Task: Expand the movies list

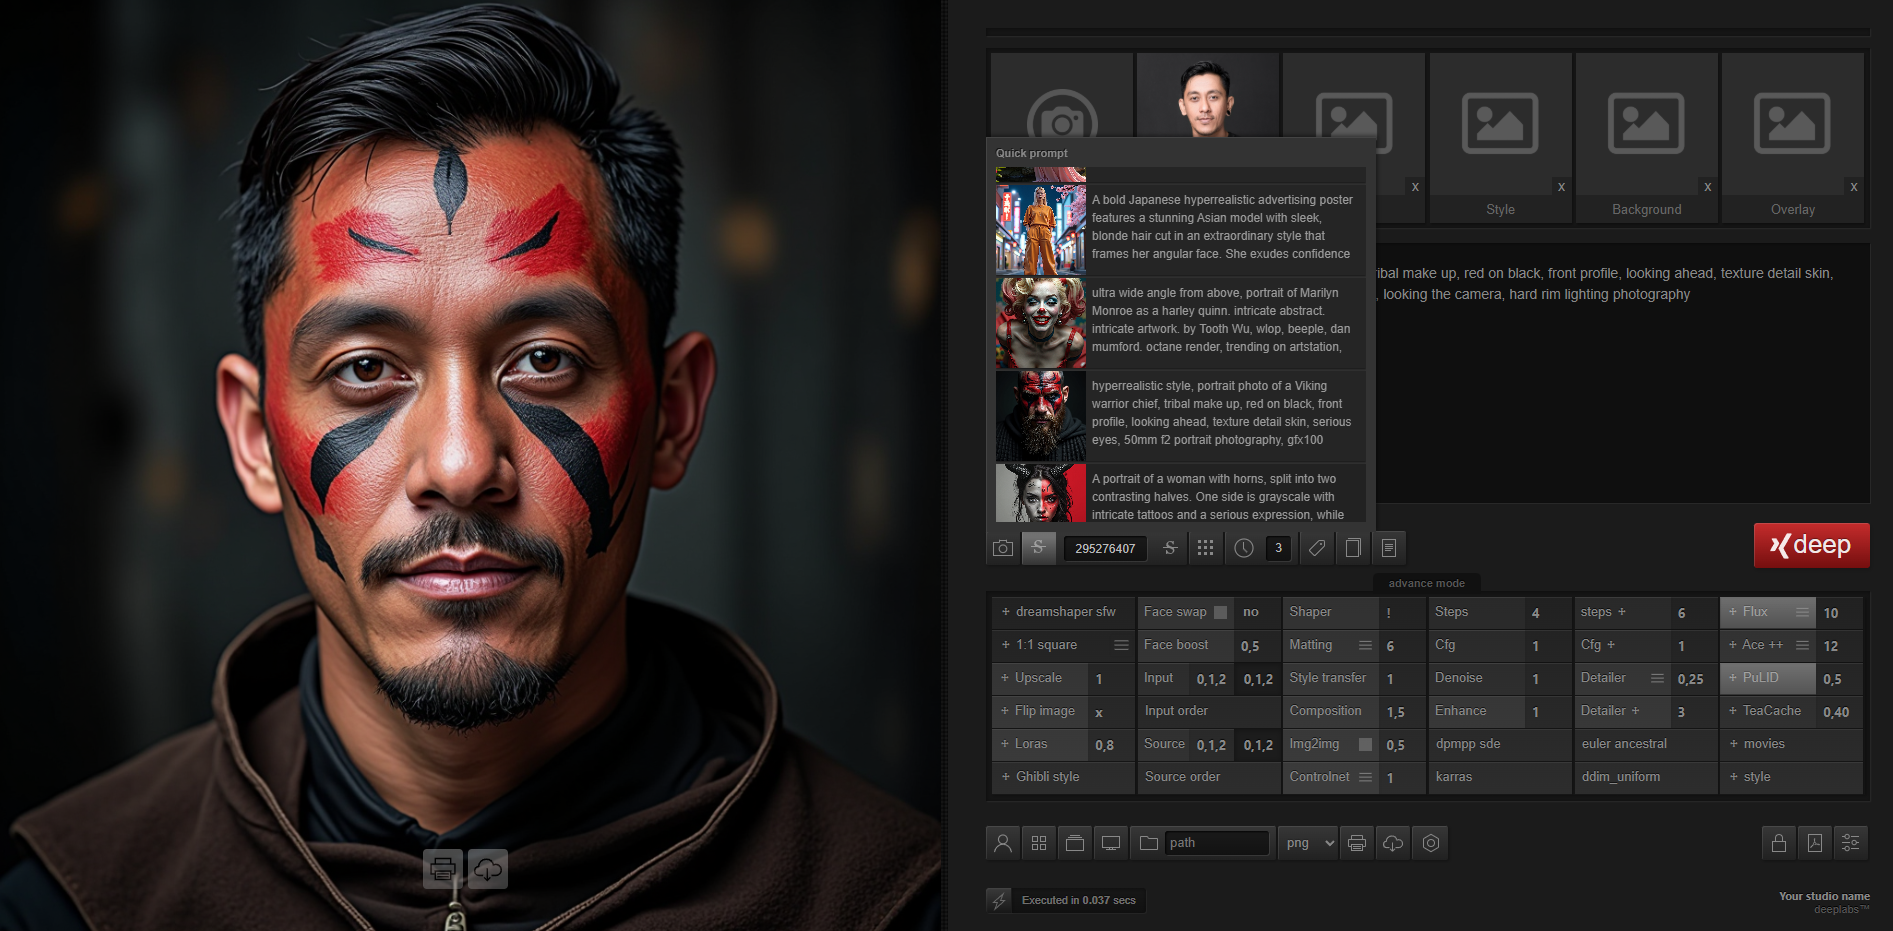Action: [1791, 744]
